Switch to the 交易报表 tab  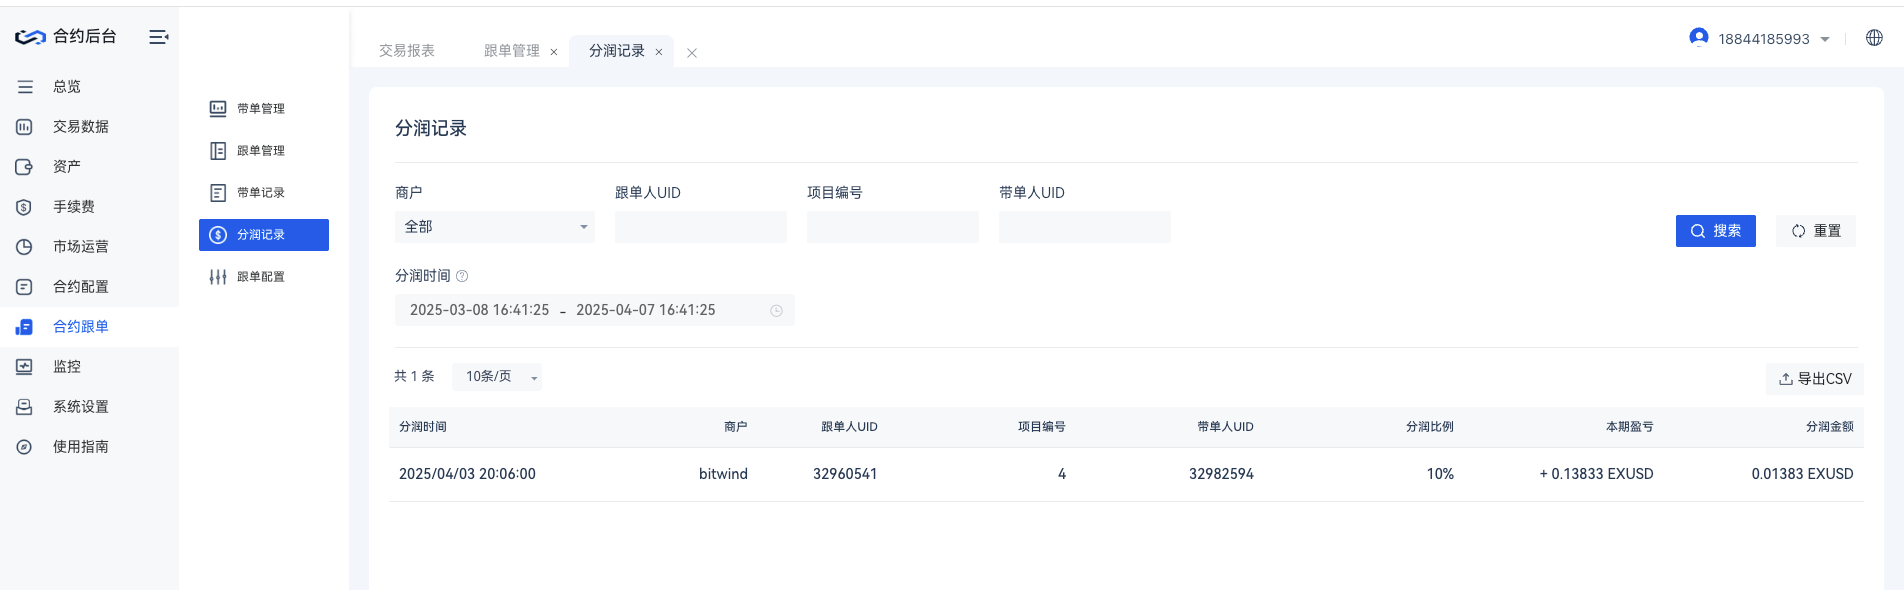coord(407,51)
